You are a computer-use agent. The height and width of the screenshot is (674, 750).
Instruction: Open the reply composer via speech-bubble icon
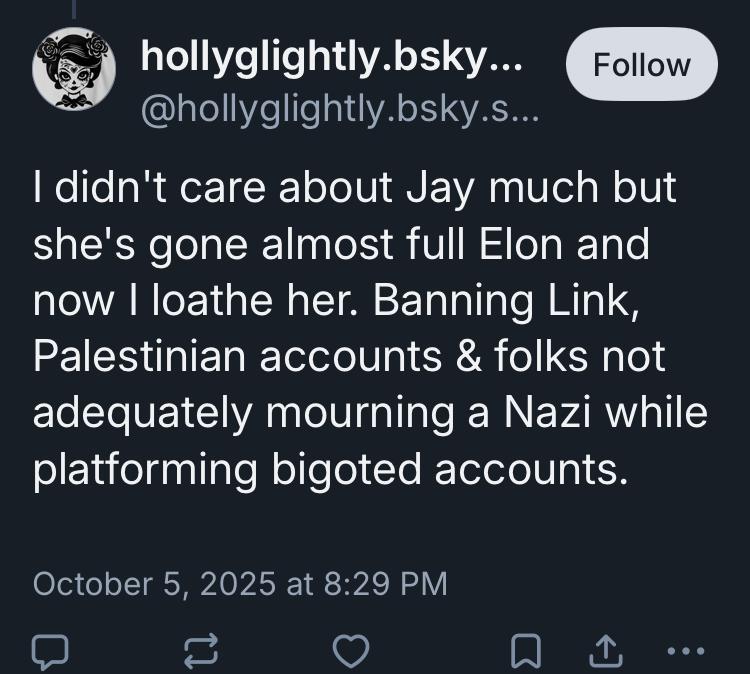49,650
